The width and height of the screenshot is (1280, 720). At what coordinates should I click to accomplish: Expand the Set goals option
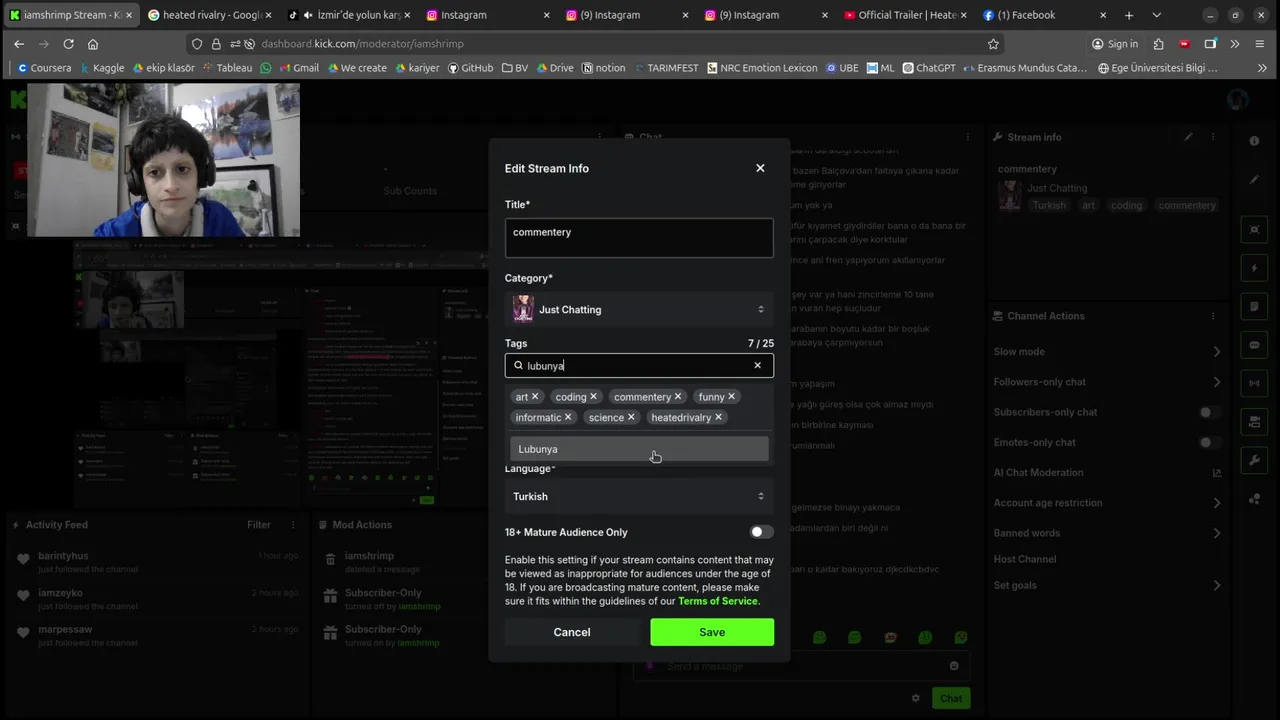1107,585
